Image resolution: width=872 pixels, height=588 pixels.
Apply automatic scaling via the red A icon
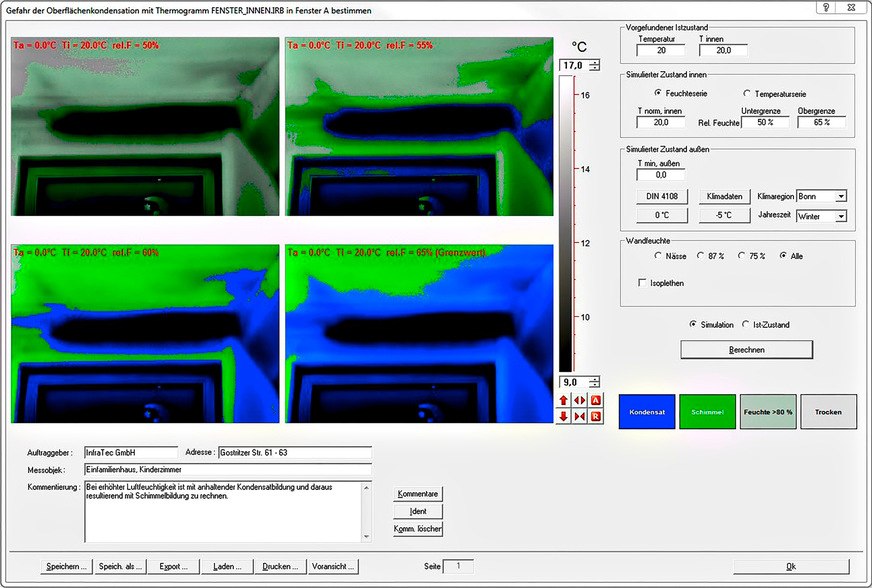point(594,400)
